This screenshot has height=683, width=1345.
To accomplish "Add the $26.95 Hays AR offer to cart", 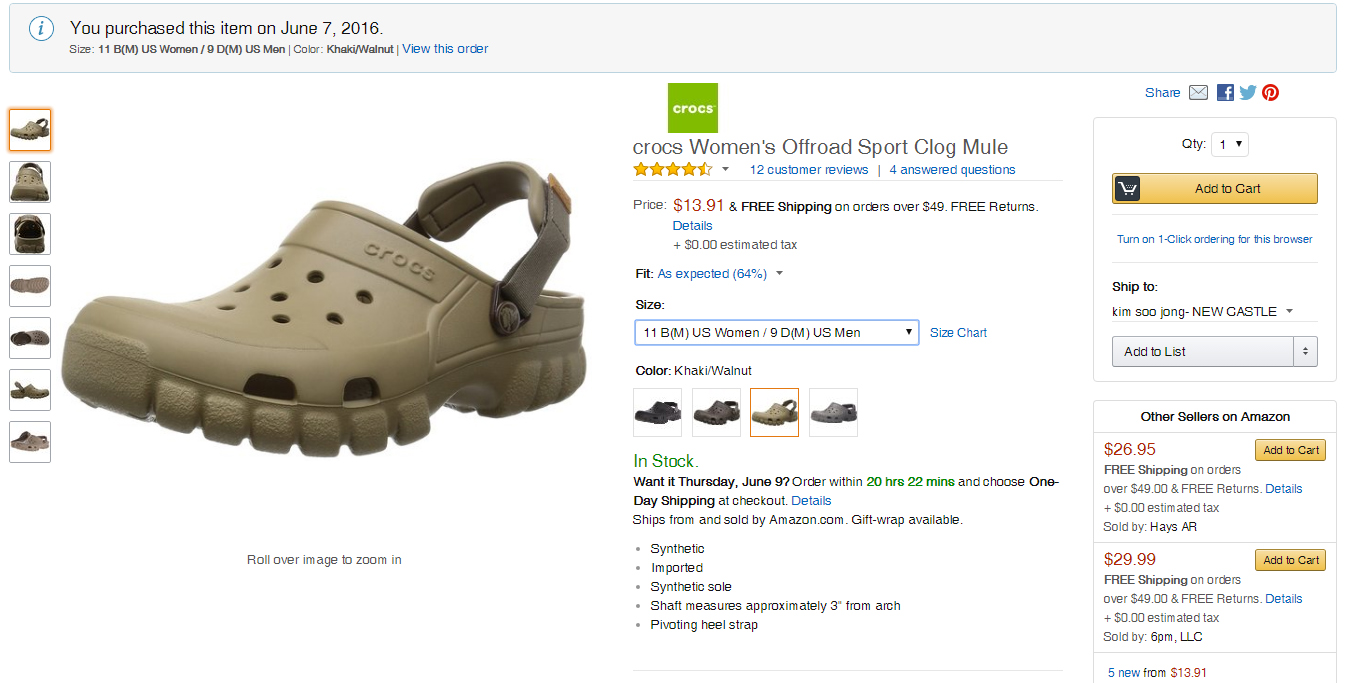I will point(1290,450).
